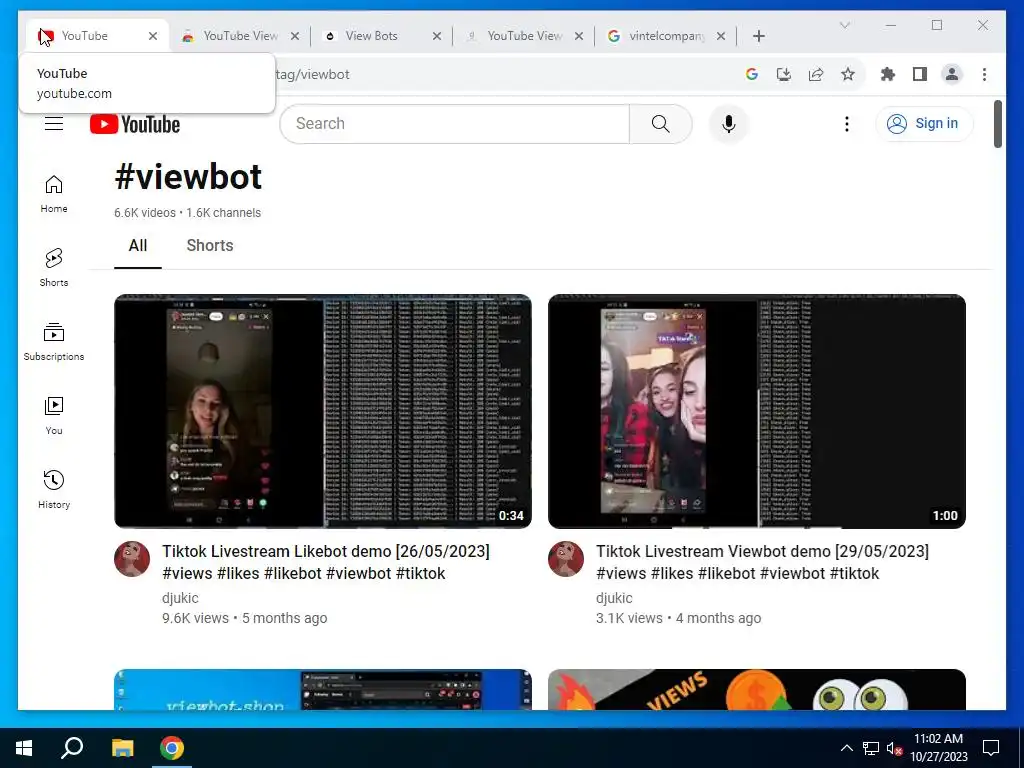The height and width of the screenshot is (768, 1024).
Task: Click channel avatar beside Viewbot video
Action: [x=566, y=559]
